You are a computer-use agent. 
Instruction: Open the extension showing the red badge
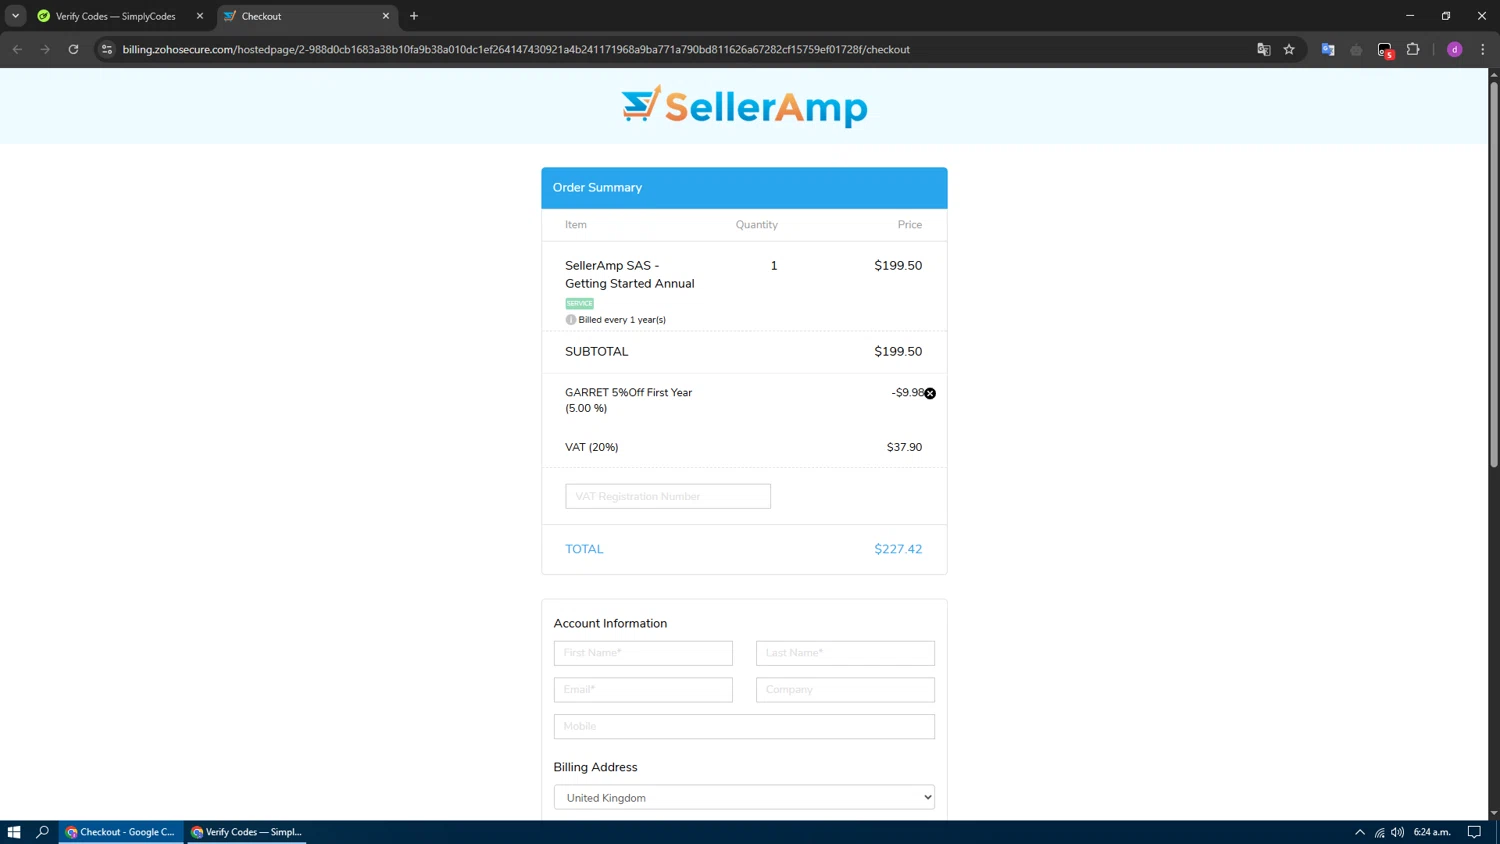tap(1385, 50)
